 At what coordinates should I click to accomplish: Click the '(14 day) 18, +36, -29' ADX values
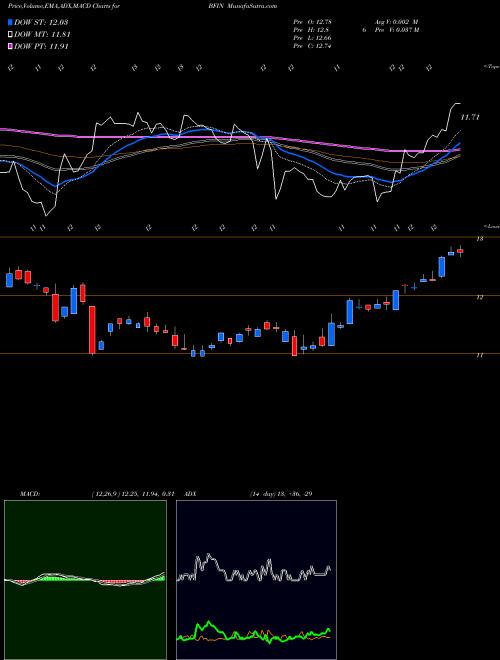281,494
